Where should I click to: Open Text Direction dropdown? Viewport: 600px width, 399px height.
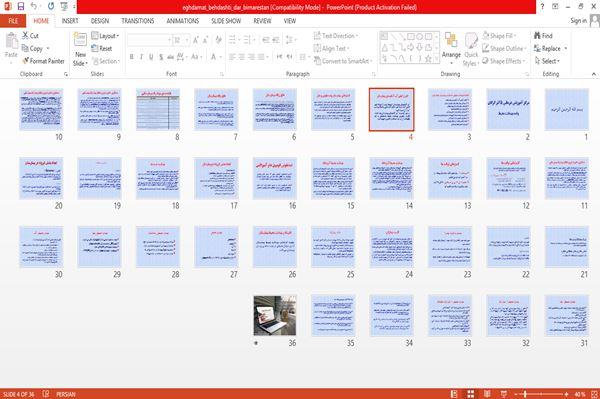[336, 36]
